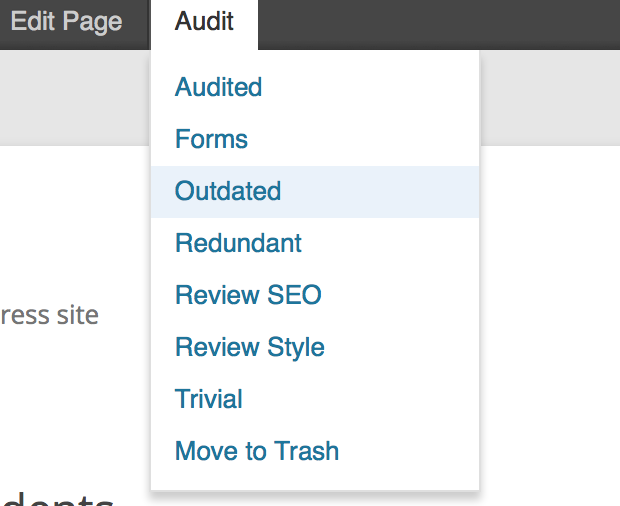Mark page as Audited
This screenshot has width=620, height=506.
[315, 87]
